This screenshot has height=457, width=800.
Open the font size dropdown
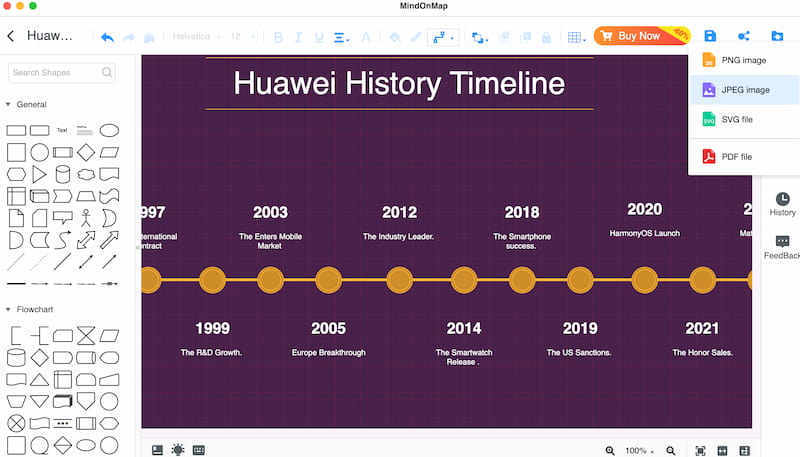coord(242,37)
